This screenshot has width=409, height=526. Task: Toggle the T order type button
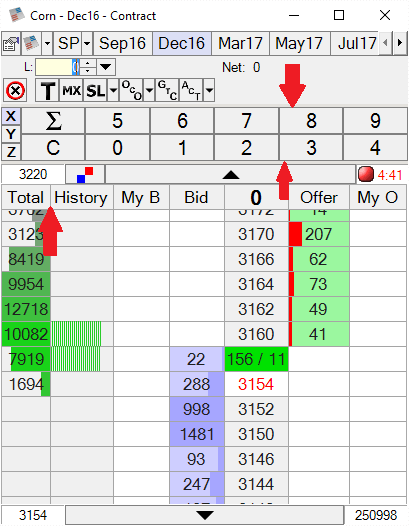point(47,90)
